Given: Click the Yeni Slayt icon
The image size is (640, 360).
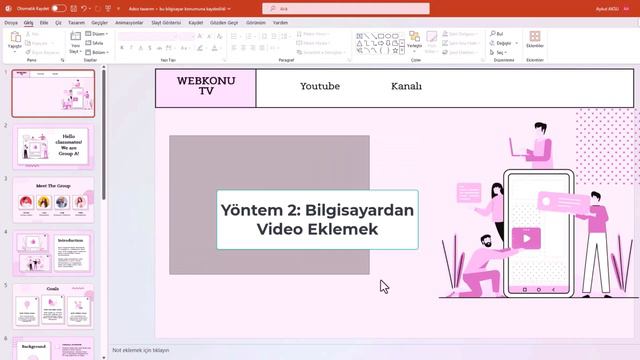Looking at the screenshot, I should [76, 37].
